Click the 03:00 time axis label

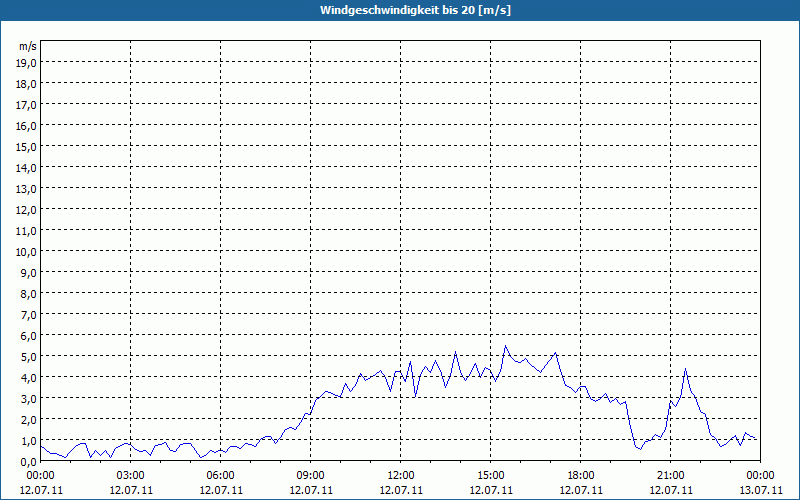tap(131, 476)
